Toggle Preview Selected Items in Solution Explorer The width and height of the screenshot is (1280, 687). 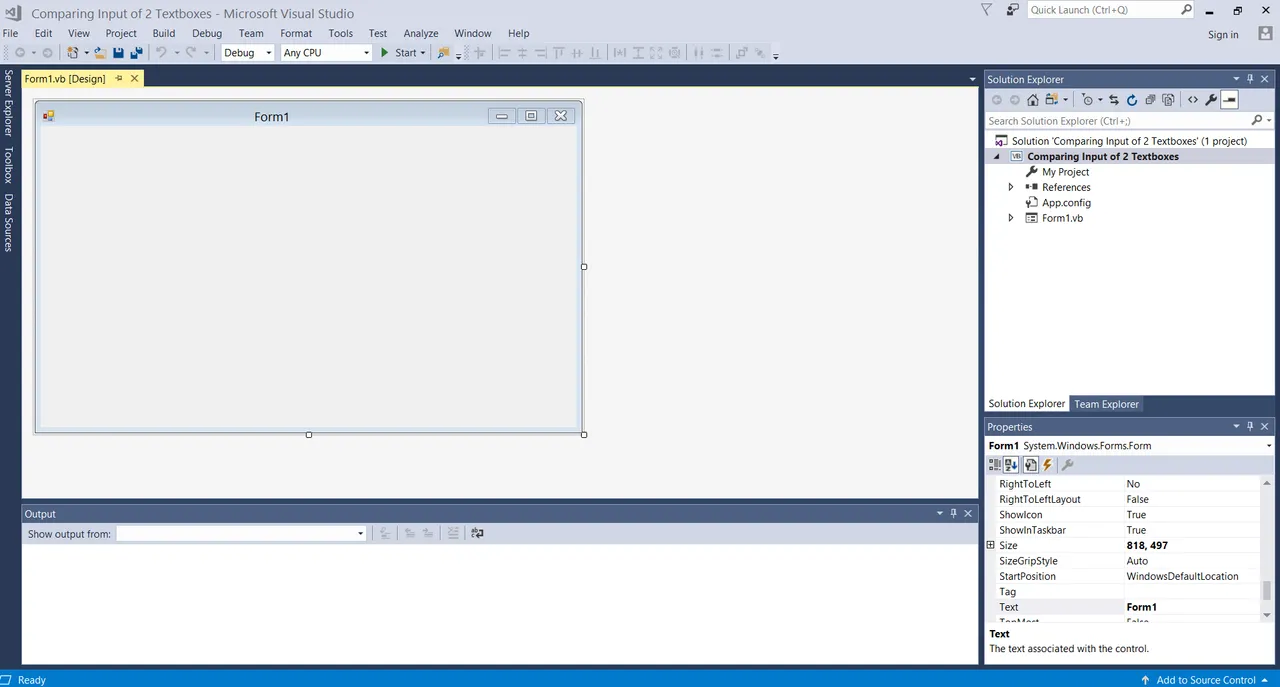(1229, 100)
